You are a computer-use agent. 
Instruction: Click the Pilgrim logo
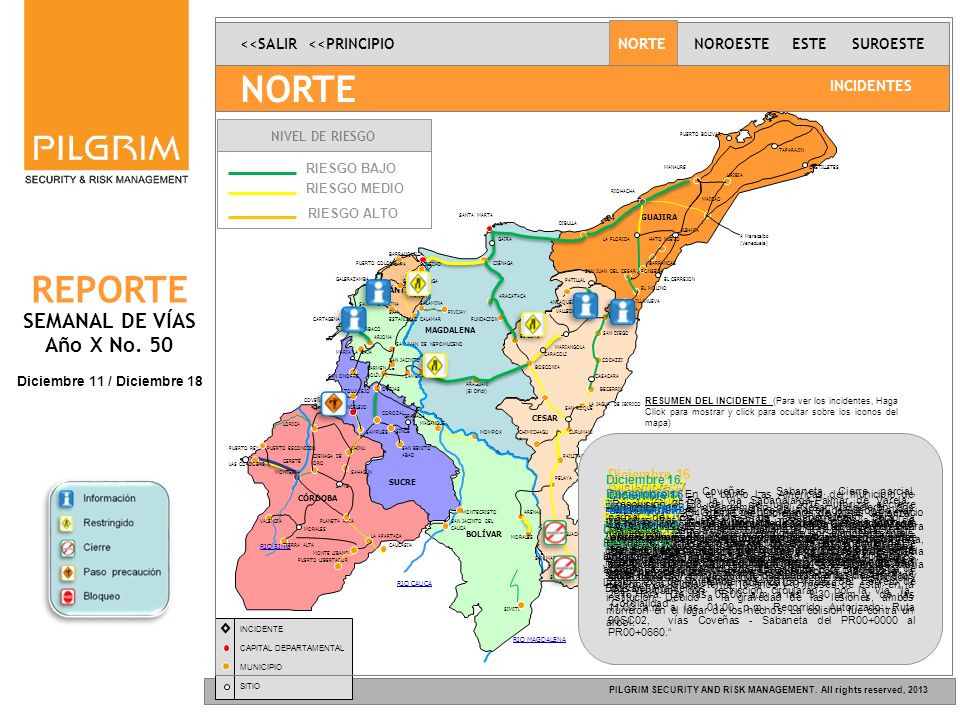[x=107, y=92]
